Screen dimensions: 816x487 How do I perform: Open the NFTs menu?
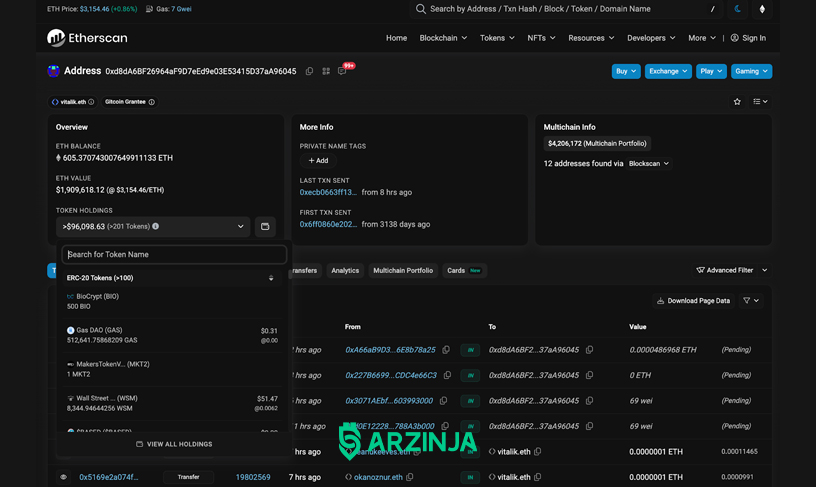tap(541, 38)
